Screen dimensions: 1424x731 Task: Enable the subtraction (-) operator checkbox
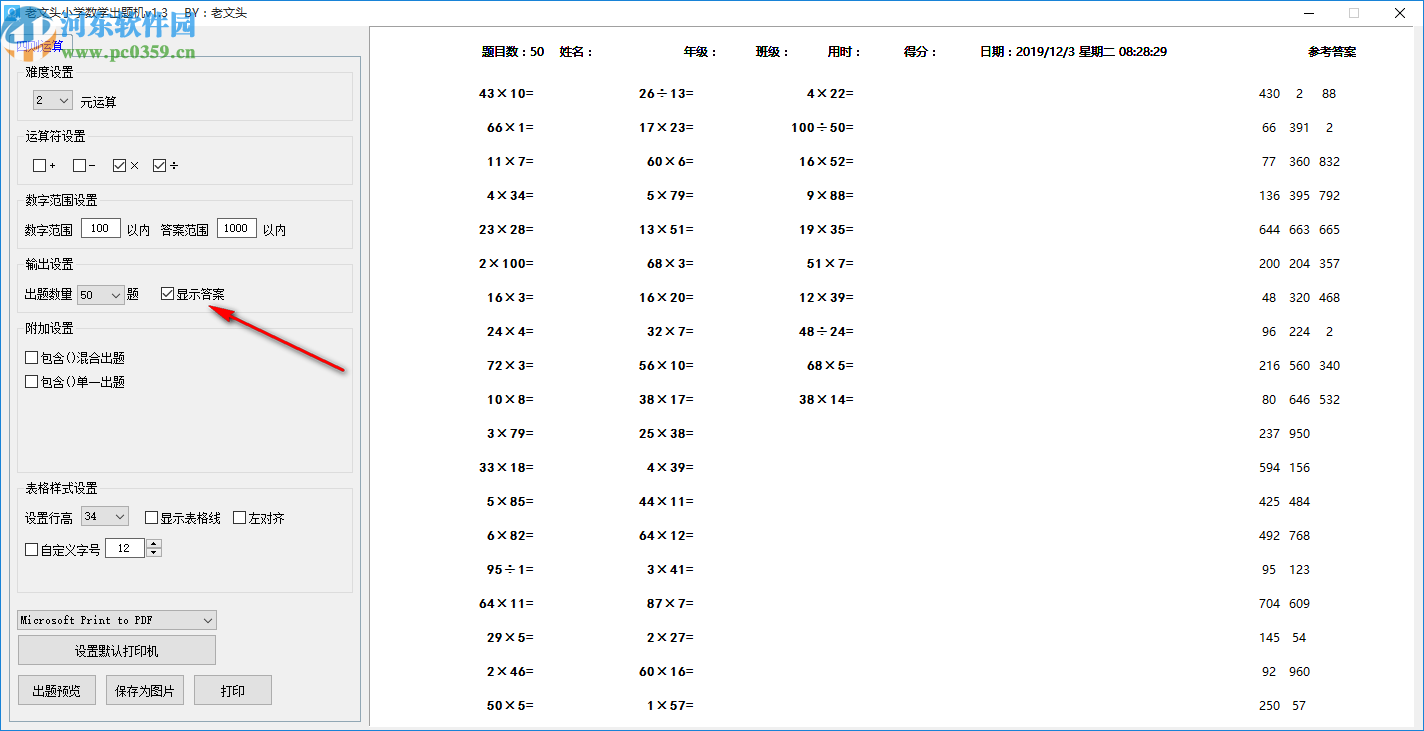79,165
